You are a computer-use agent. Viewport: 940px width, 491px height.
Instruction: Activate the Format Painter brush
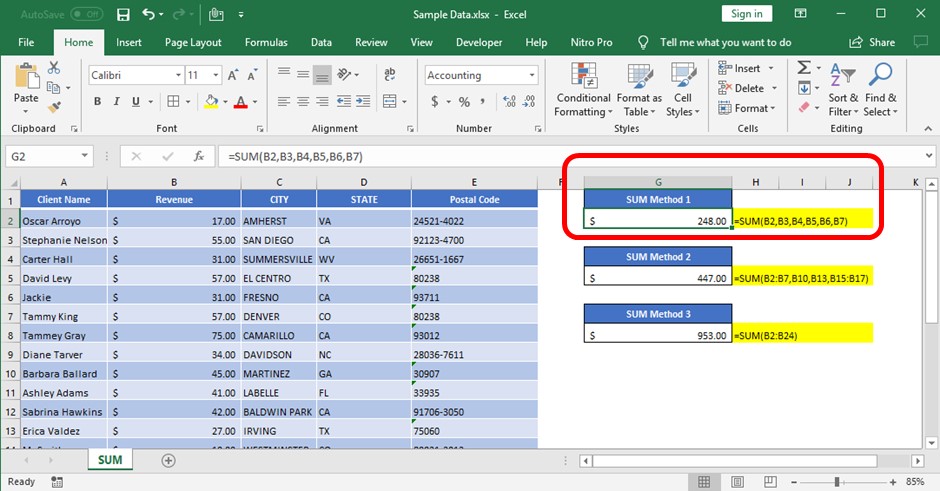[x=54, y=107]
